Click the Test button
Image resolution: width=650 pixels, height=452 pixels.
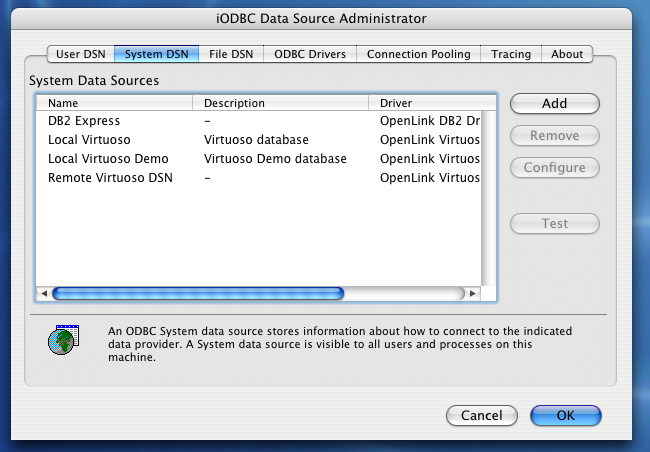(x=555, y=224)
